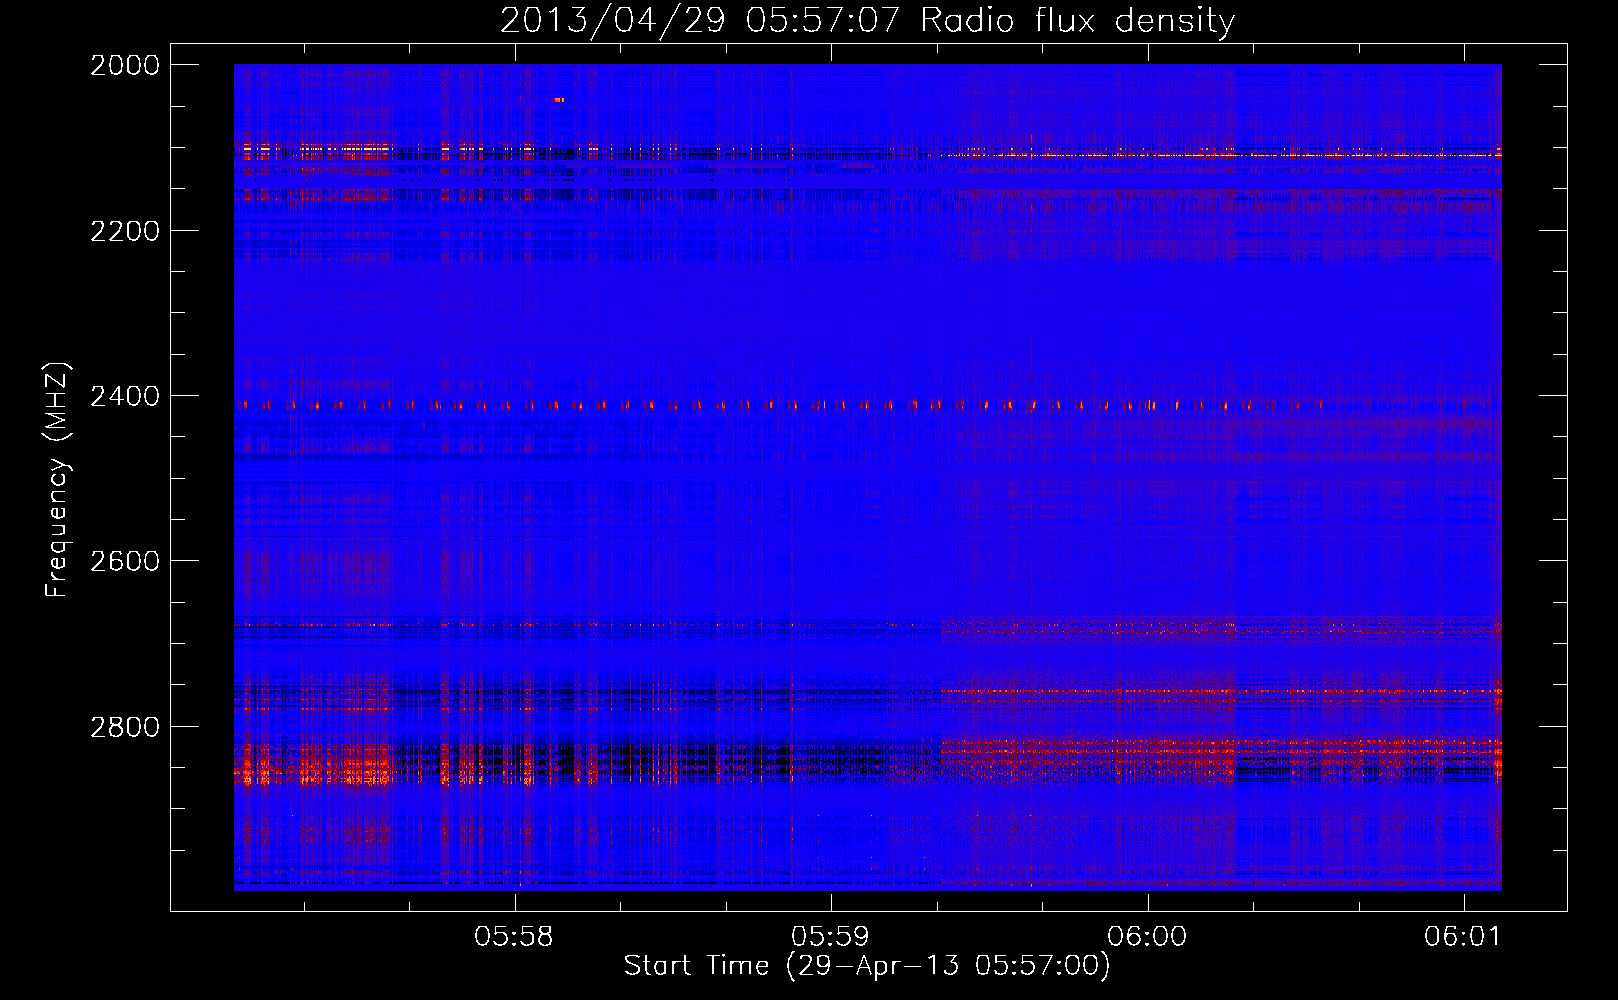Select the 2400 frequency axis label
The image size is (1618, 1000).
(x=125, y=396)
